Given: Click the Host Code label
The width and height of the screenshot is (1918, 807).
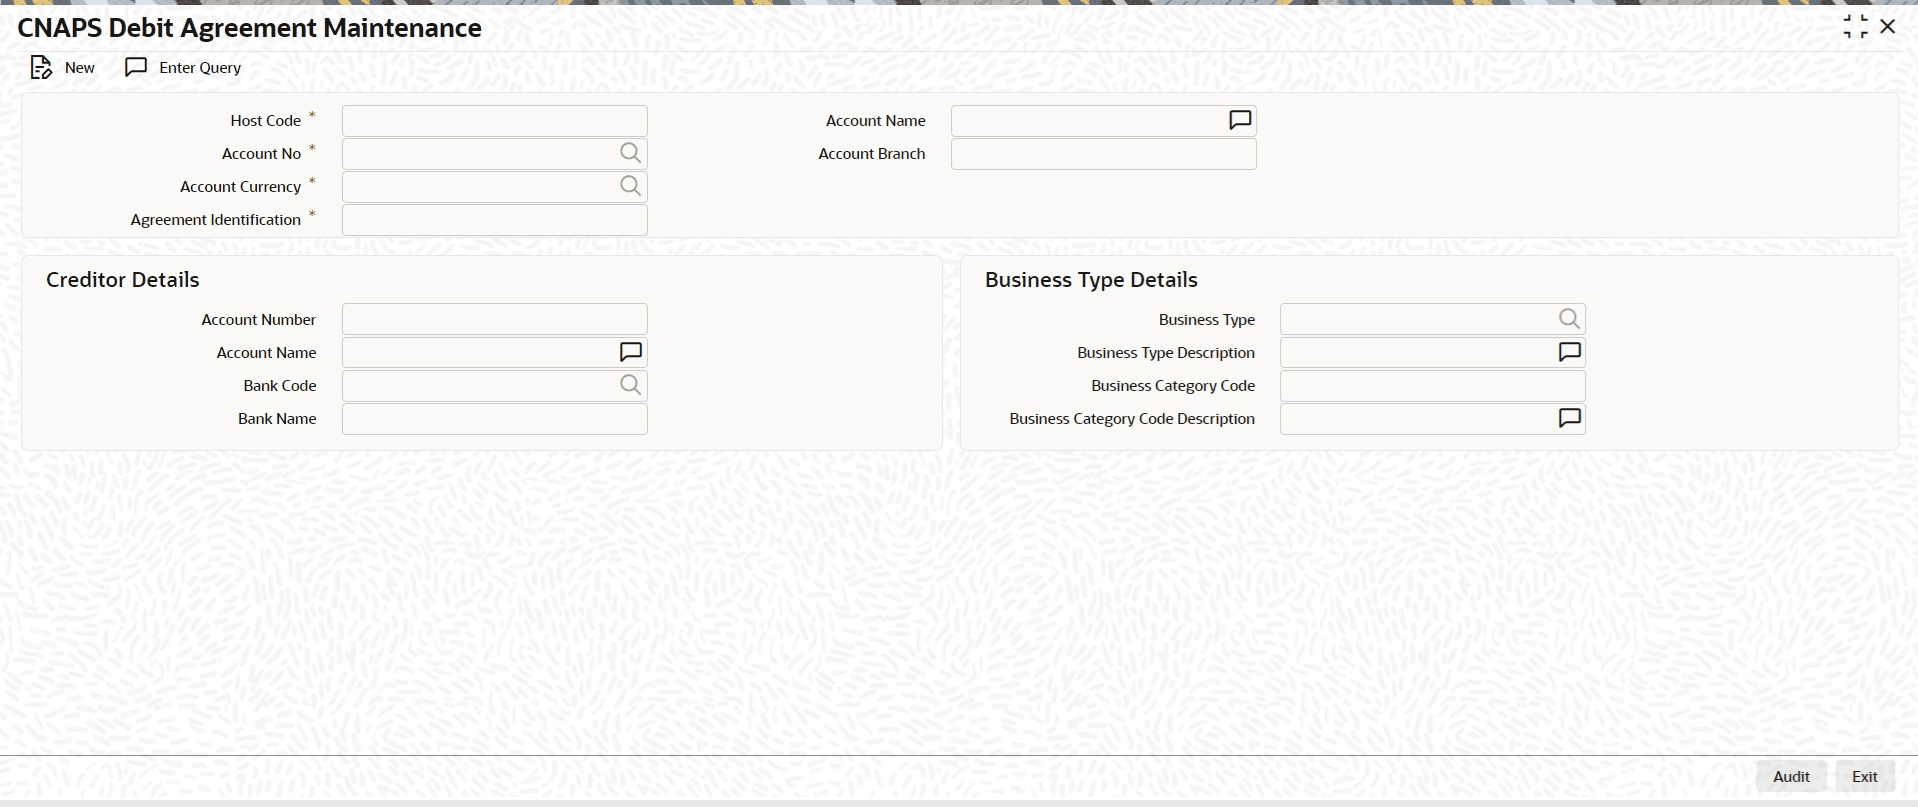Looking at the screenshot, I should coord(266,121).
